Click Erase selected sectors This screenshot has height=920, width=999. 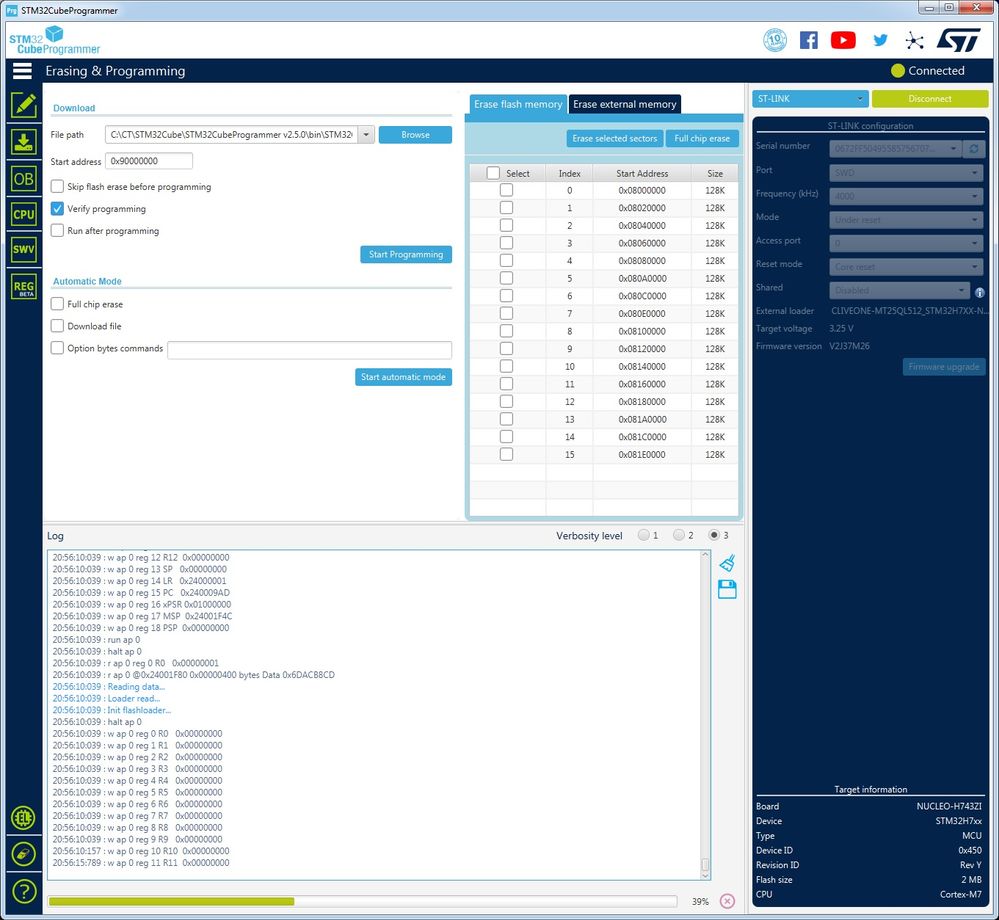[614, 138]
